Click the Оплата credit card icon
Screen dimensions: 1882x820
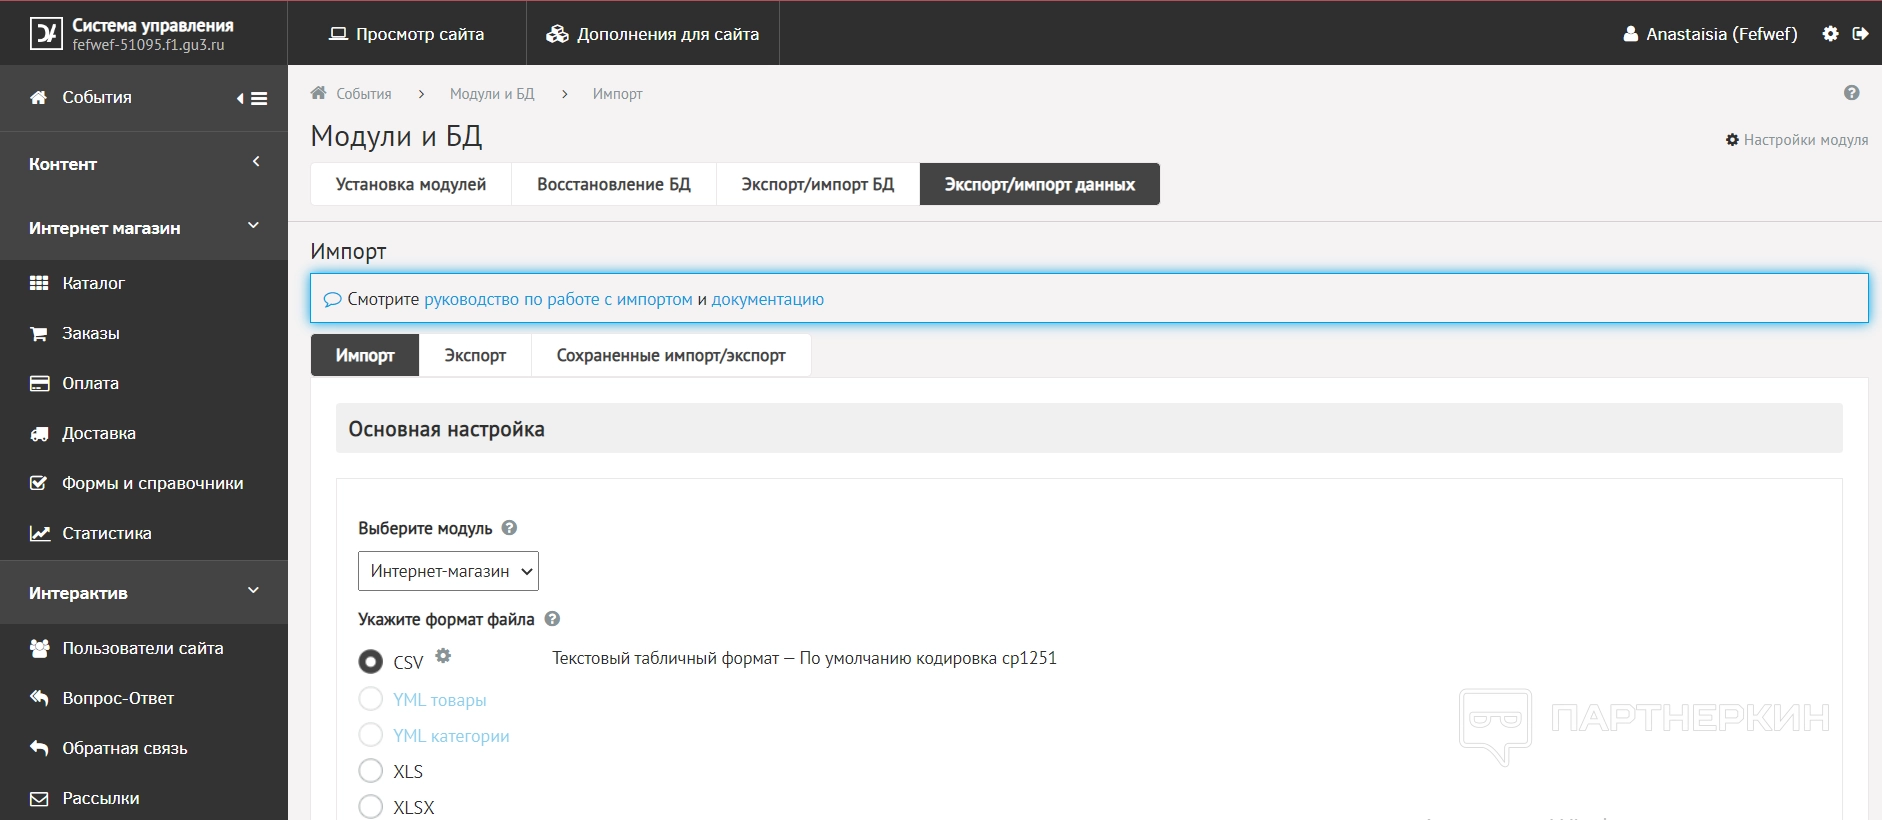39,383
